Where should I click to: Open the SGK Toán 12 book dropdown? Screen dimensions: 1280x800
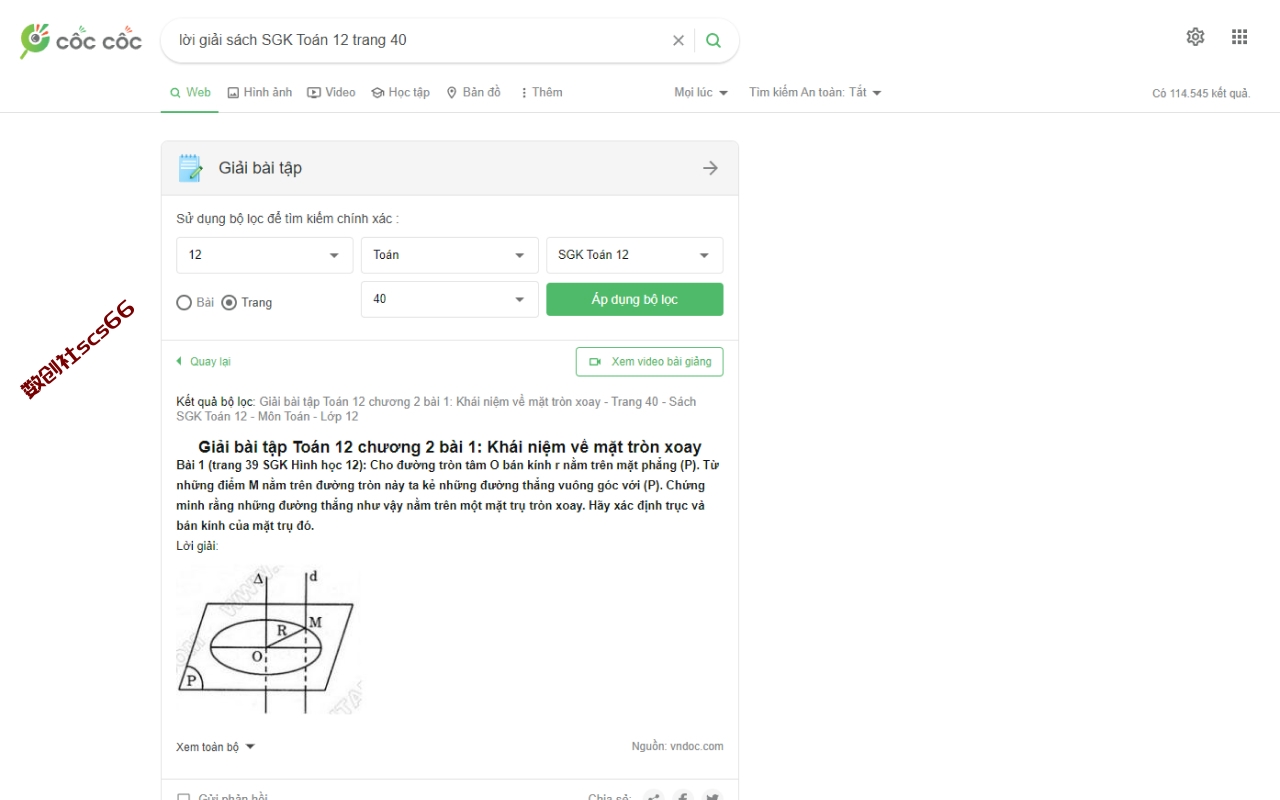click(634, 255)
